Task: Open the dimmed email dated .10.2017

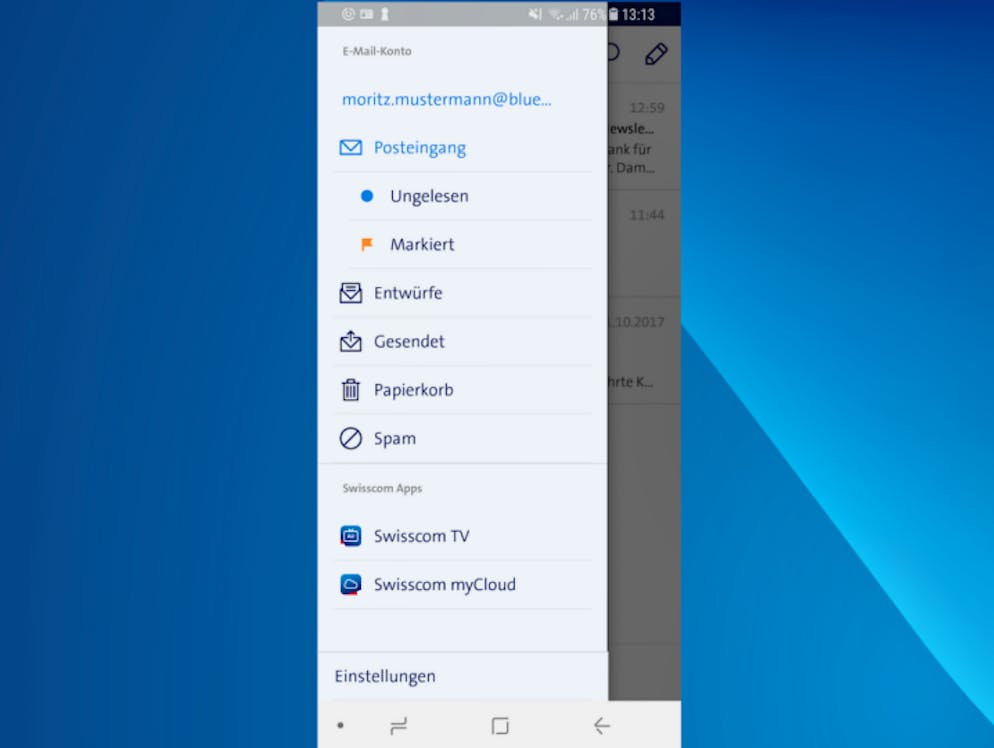Action: pos(644,351)
